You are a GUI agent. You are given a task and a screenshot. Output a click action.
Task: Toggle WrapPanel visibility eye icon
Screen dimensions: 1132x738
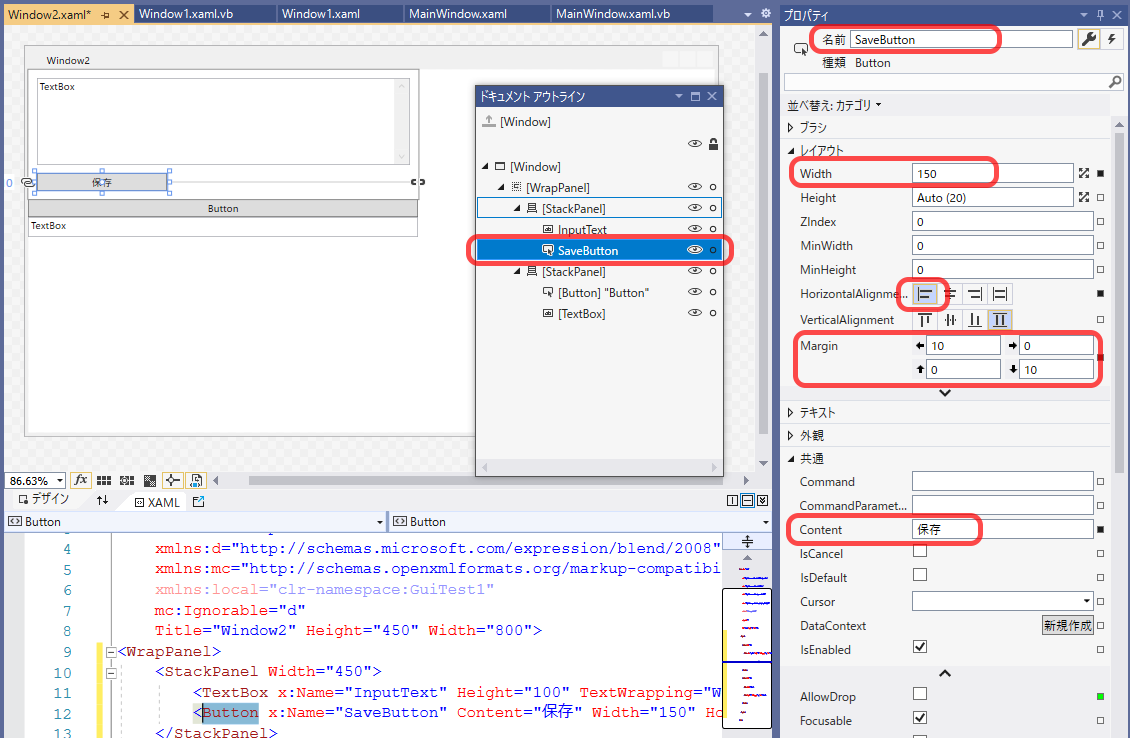(x=695, y=187)
